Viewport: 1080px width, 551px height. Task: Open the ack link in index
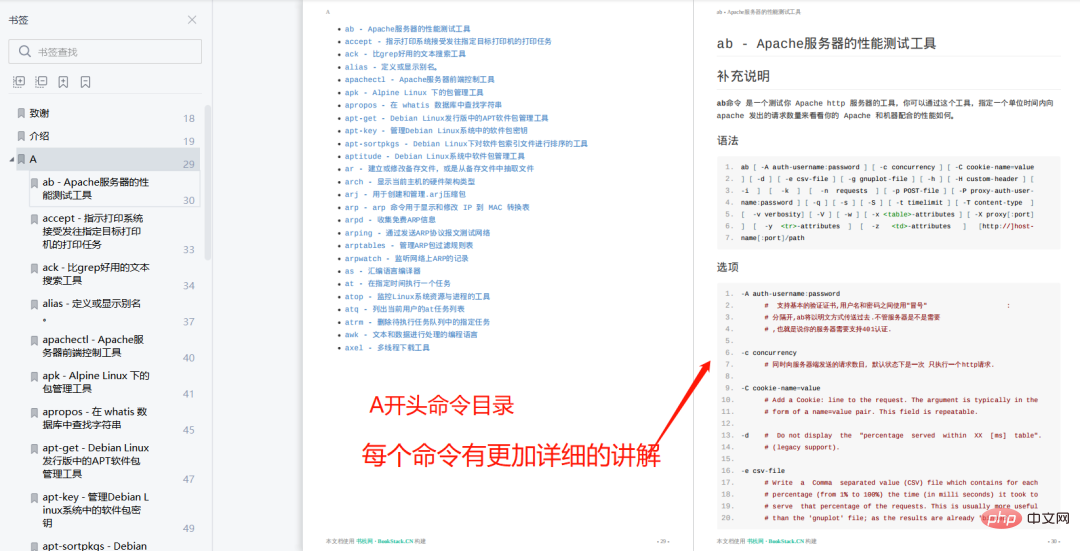point(406,54)
